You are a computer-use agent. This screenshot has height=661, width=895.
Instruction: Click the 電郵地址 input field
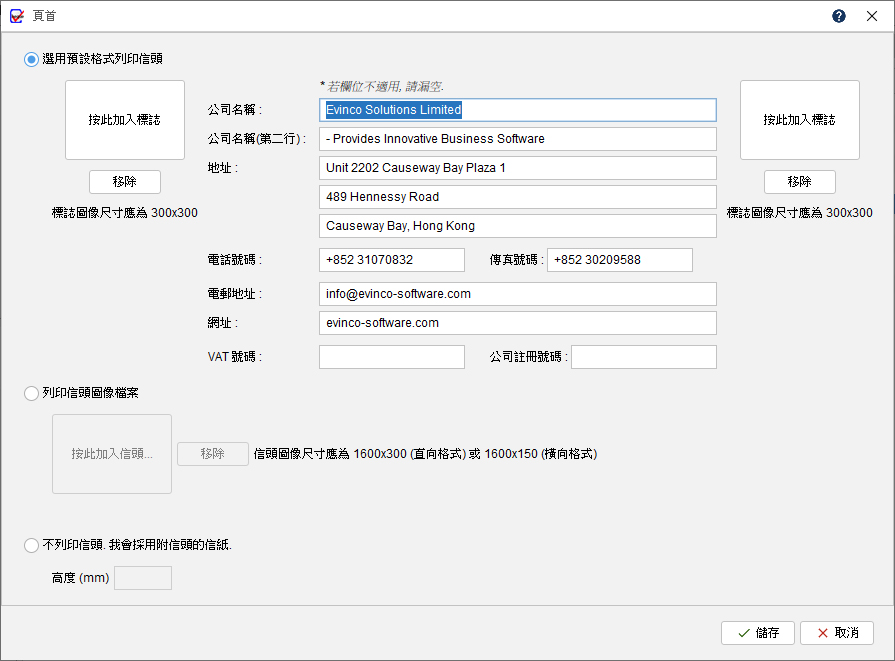[518, 295]
